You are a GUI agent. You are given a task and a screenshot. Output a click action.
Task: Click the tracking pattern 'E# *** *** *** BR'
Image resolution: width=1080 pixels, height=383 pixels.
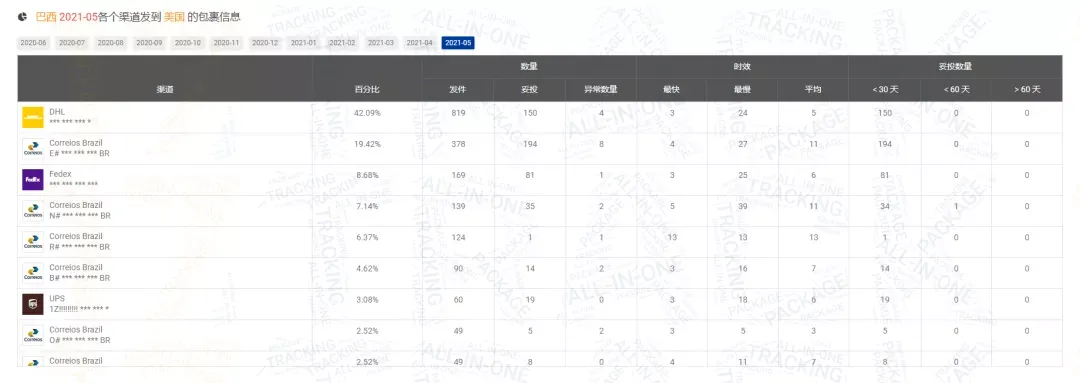[80, 154]
